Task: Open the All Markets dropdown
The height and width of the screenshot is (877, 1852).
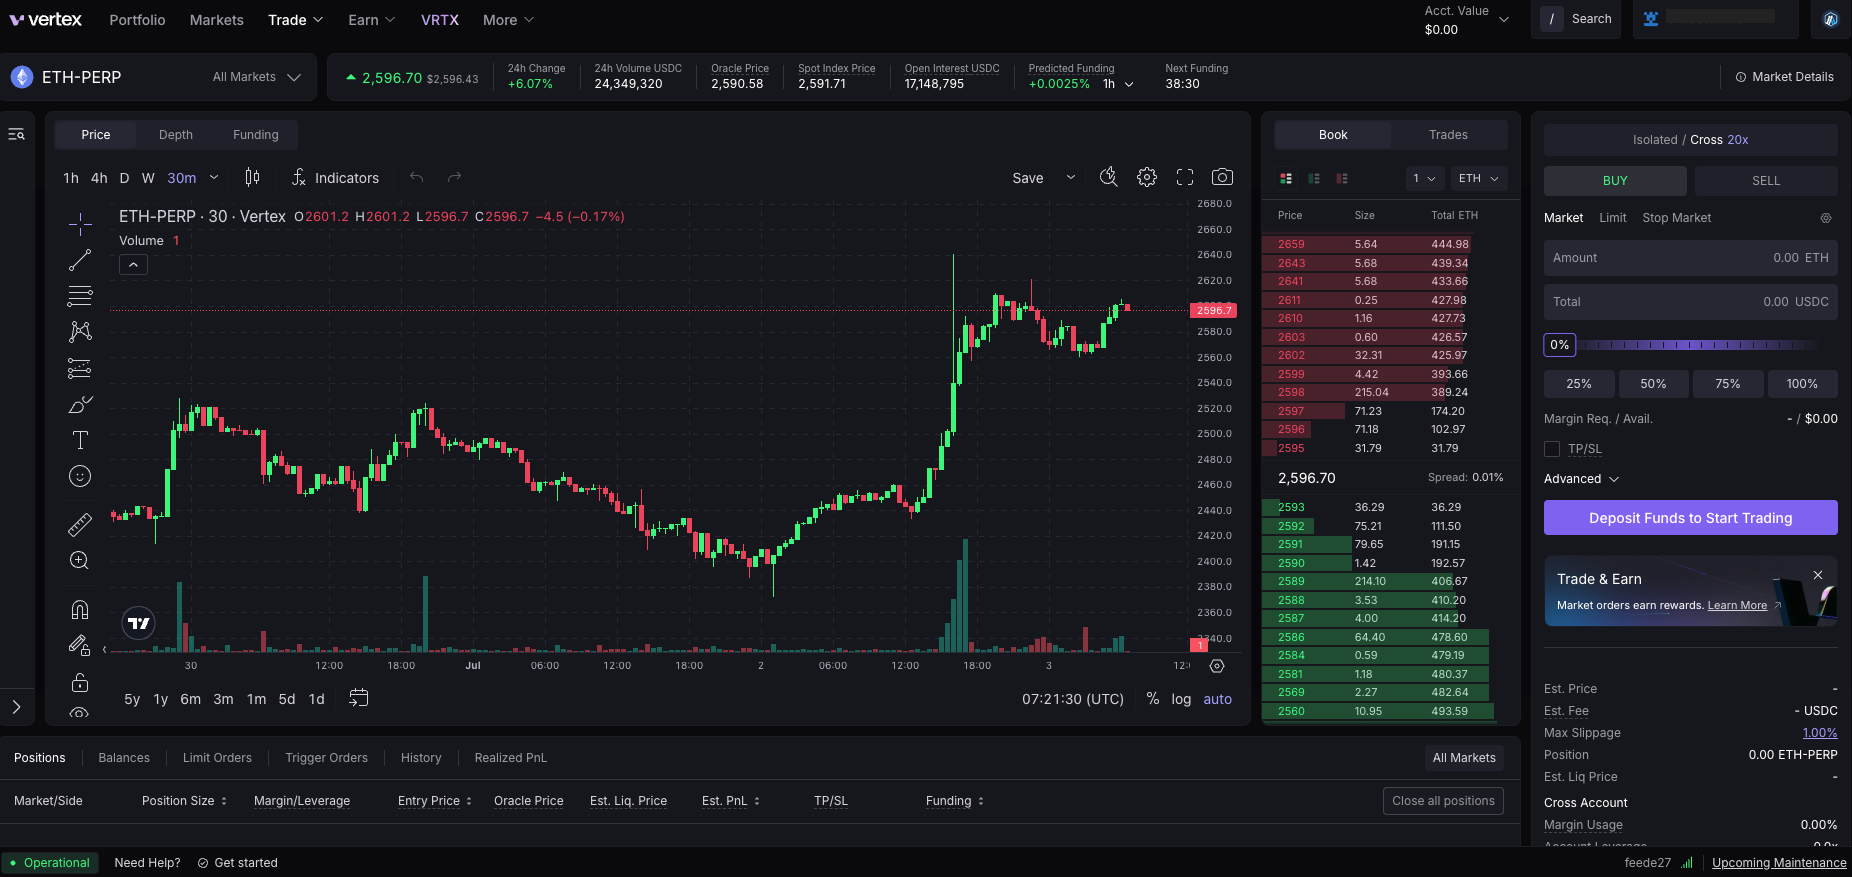Action: (x=257, y=77)
